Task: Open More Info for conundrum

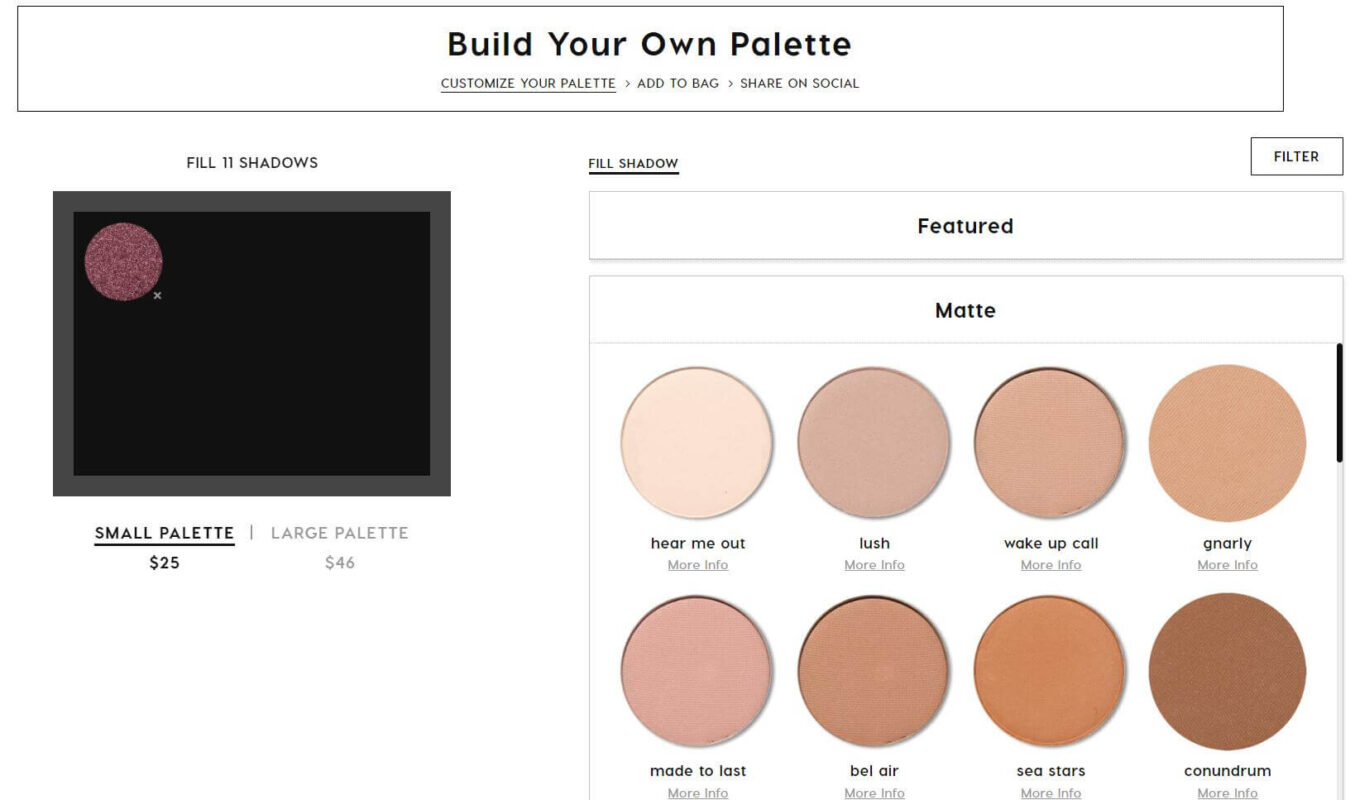Action: [x=1227, y=793]
